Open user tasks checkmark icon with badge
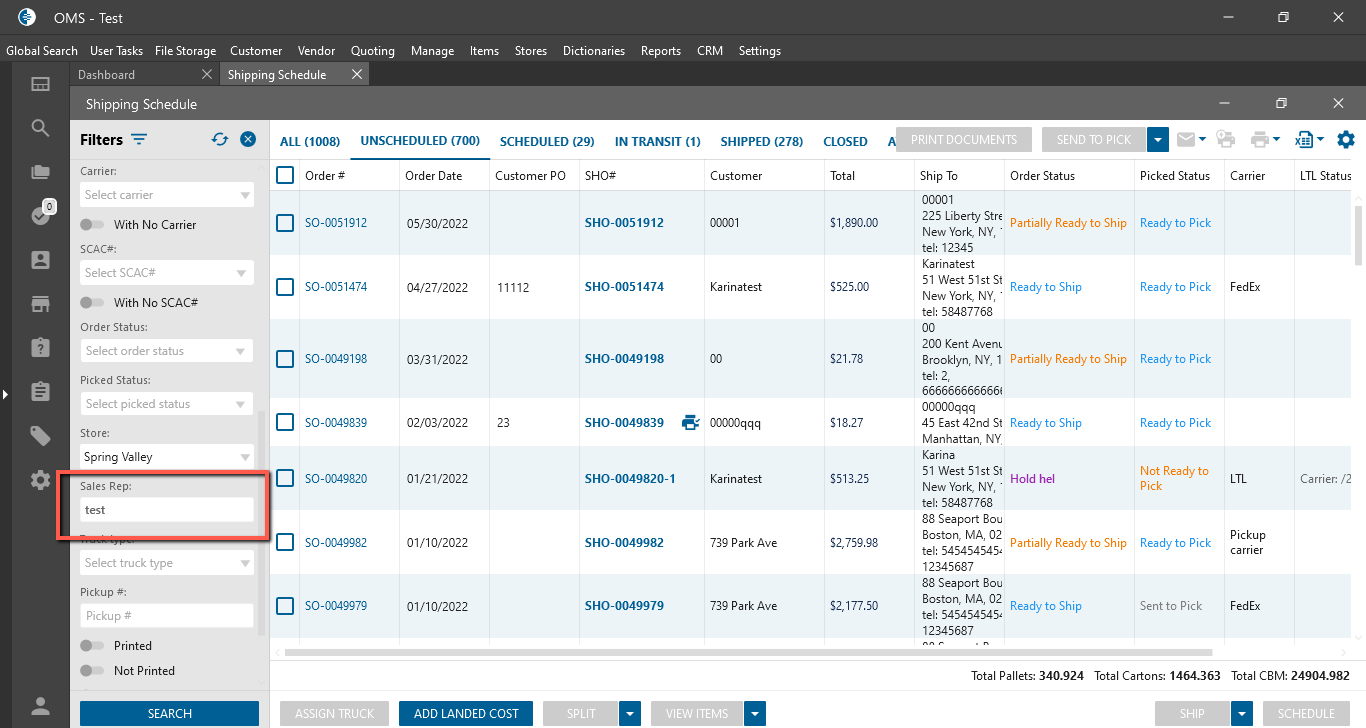This screenshot has width=1366, height=728. (x=40, y=216)
